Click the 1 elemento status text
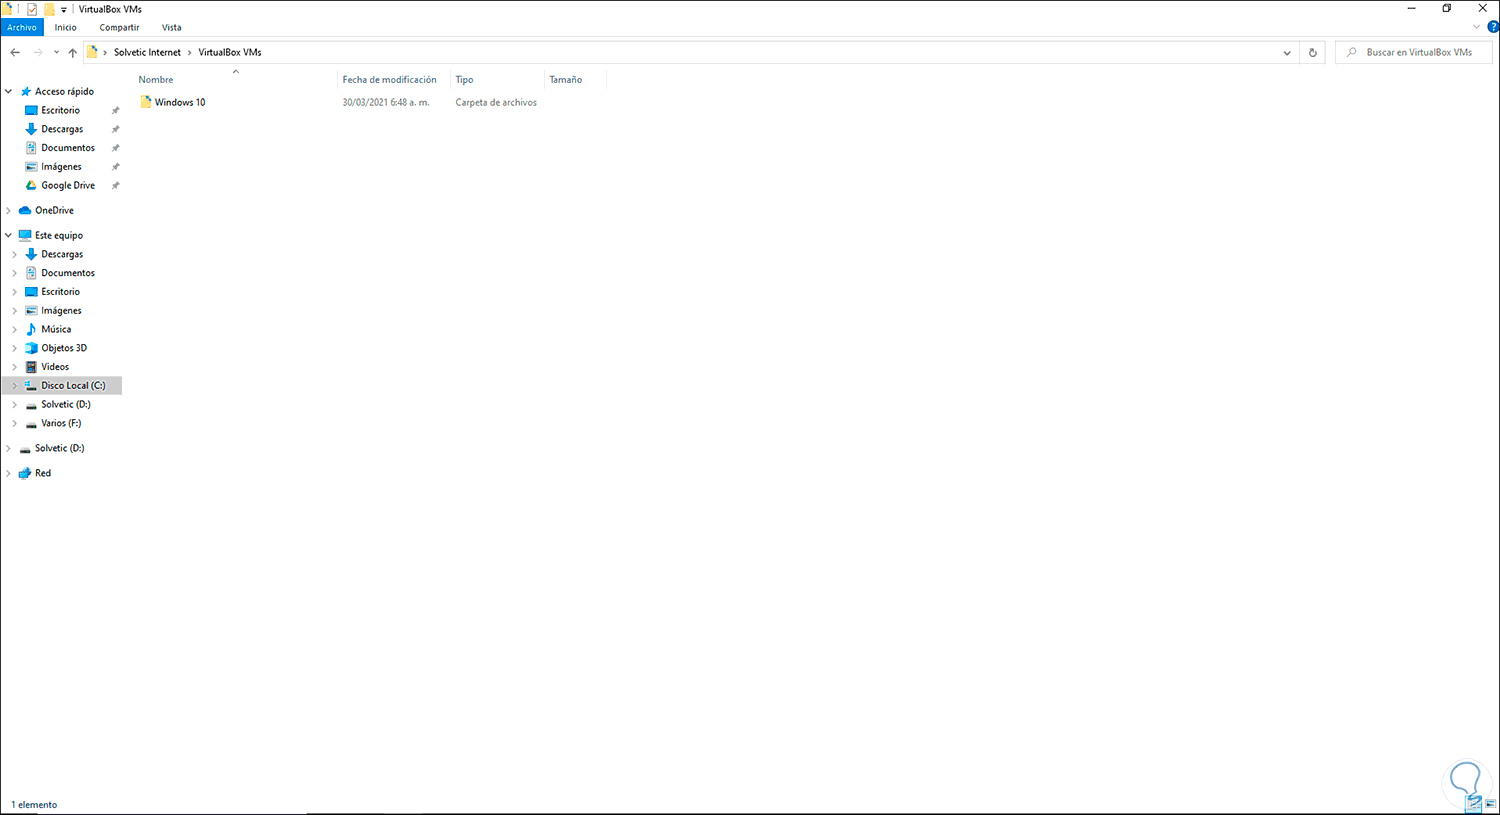The width and height of the screenshot is (1500, 815). pyautogui.click(x=34, y=804)
